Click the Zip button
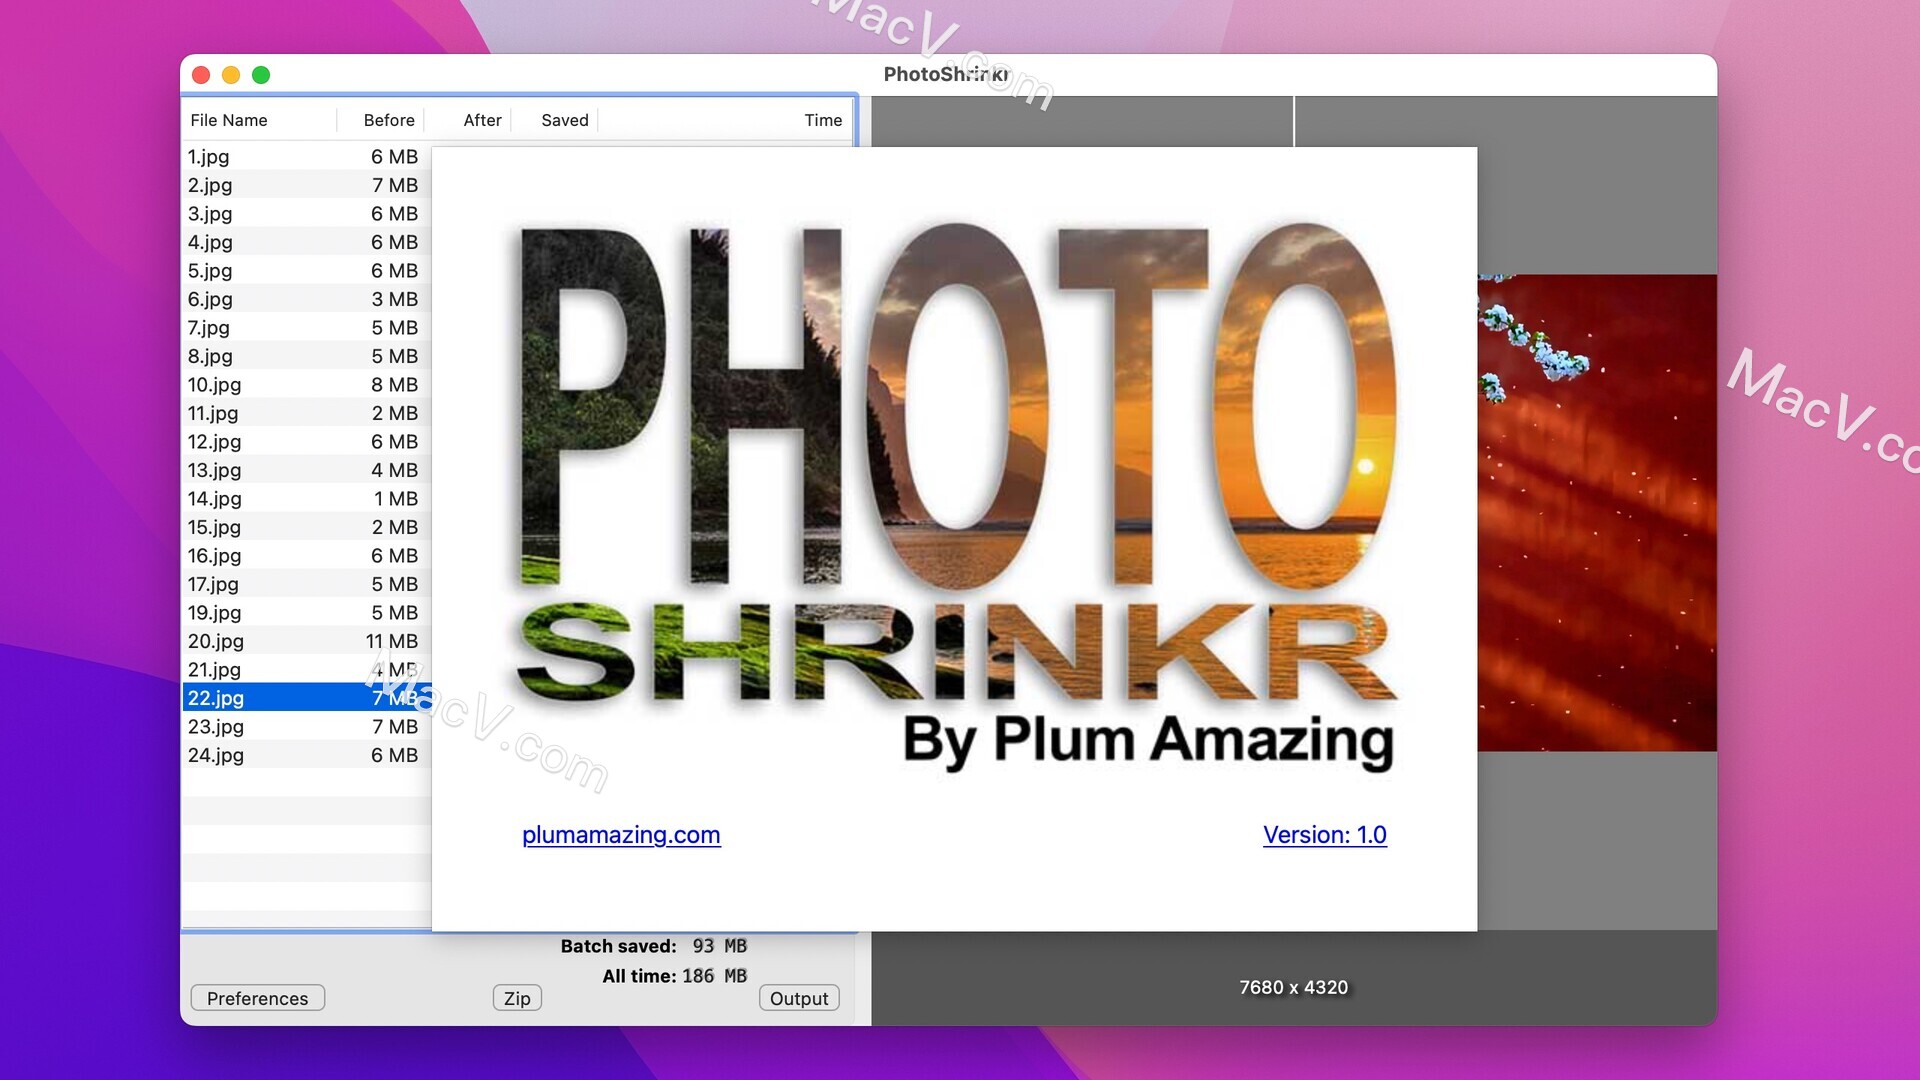 (x=517, y=997)
